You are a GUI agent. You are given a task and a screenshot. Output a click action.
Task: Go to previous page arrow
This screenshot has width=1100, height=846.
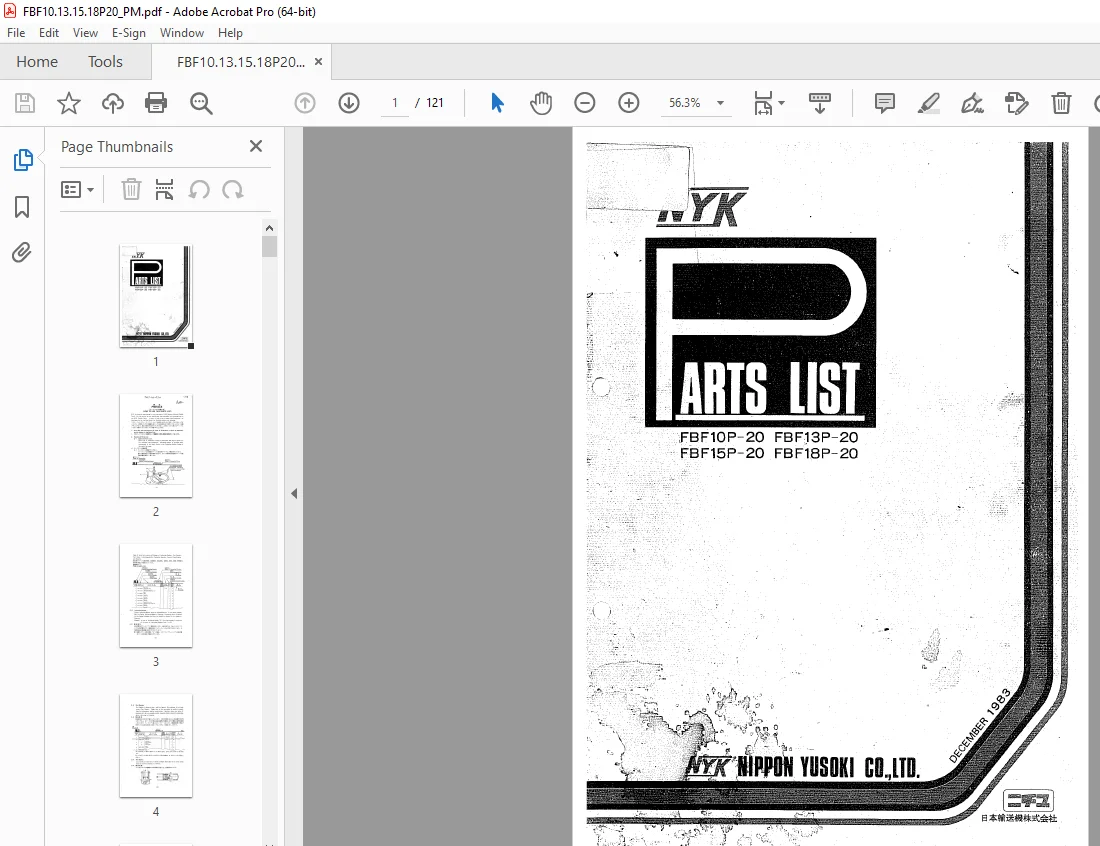[304, 103]
